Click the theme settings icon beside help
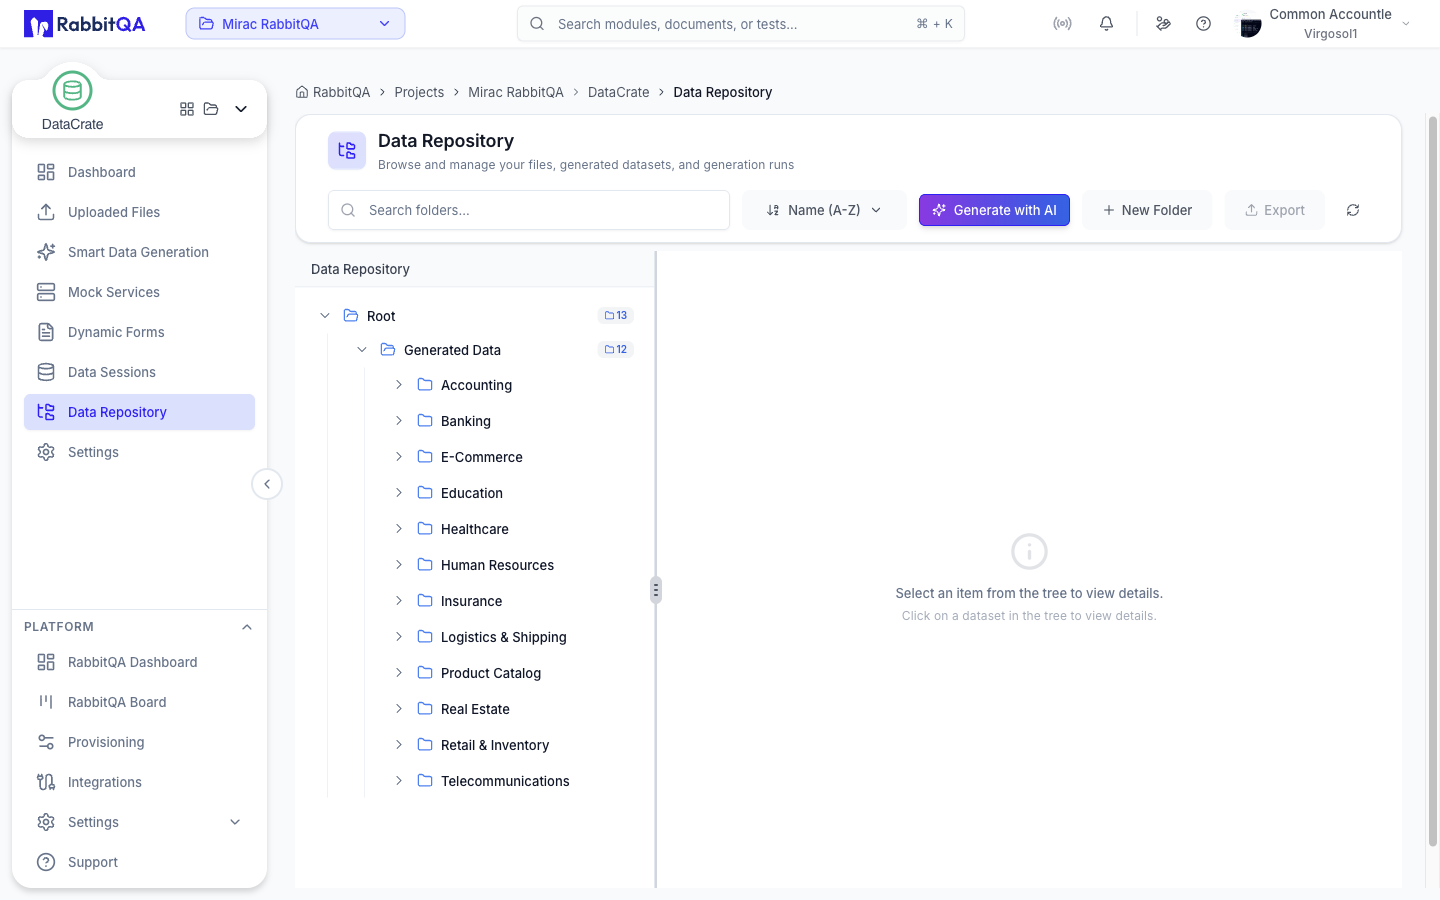The image size is (1440, 900). tap(1163, 24)
